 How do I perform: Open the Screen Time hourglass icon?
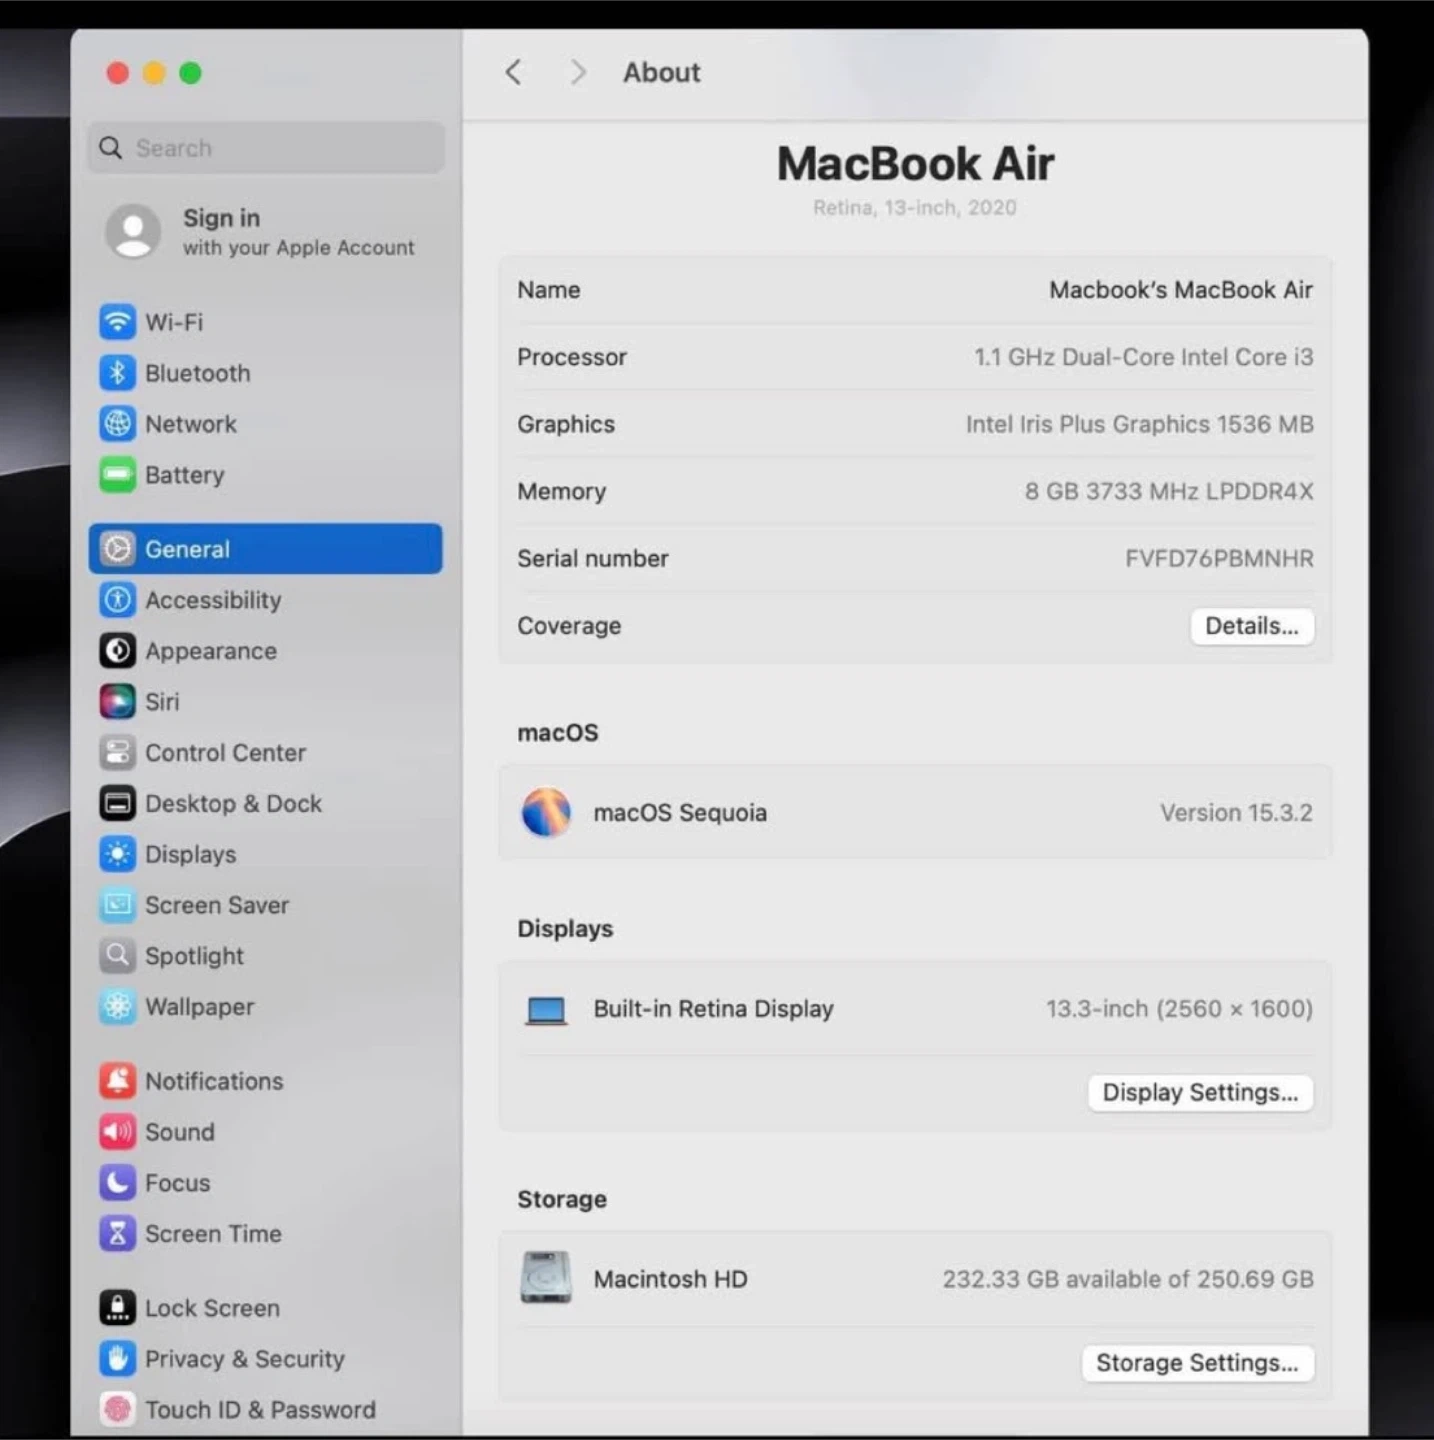pos(117,1234)
